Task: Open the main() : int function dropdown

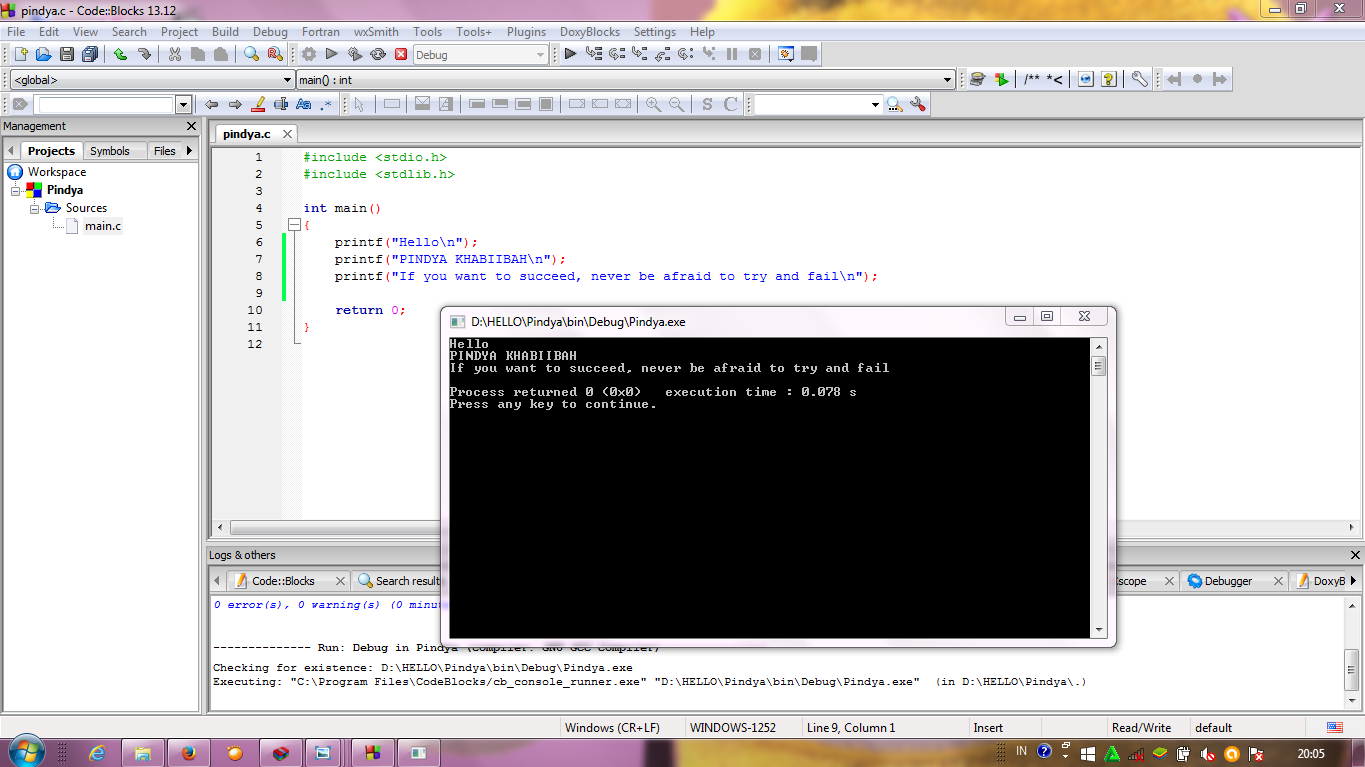Action: (626, 80)
